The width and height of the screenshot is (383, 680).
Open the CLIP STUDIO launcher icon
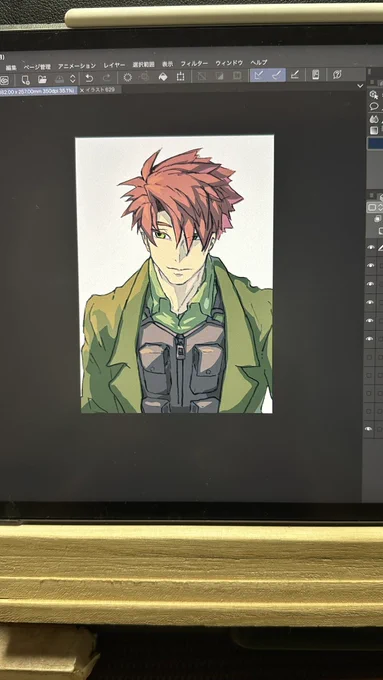click(4, 80)
